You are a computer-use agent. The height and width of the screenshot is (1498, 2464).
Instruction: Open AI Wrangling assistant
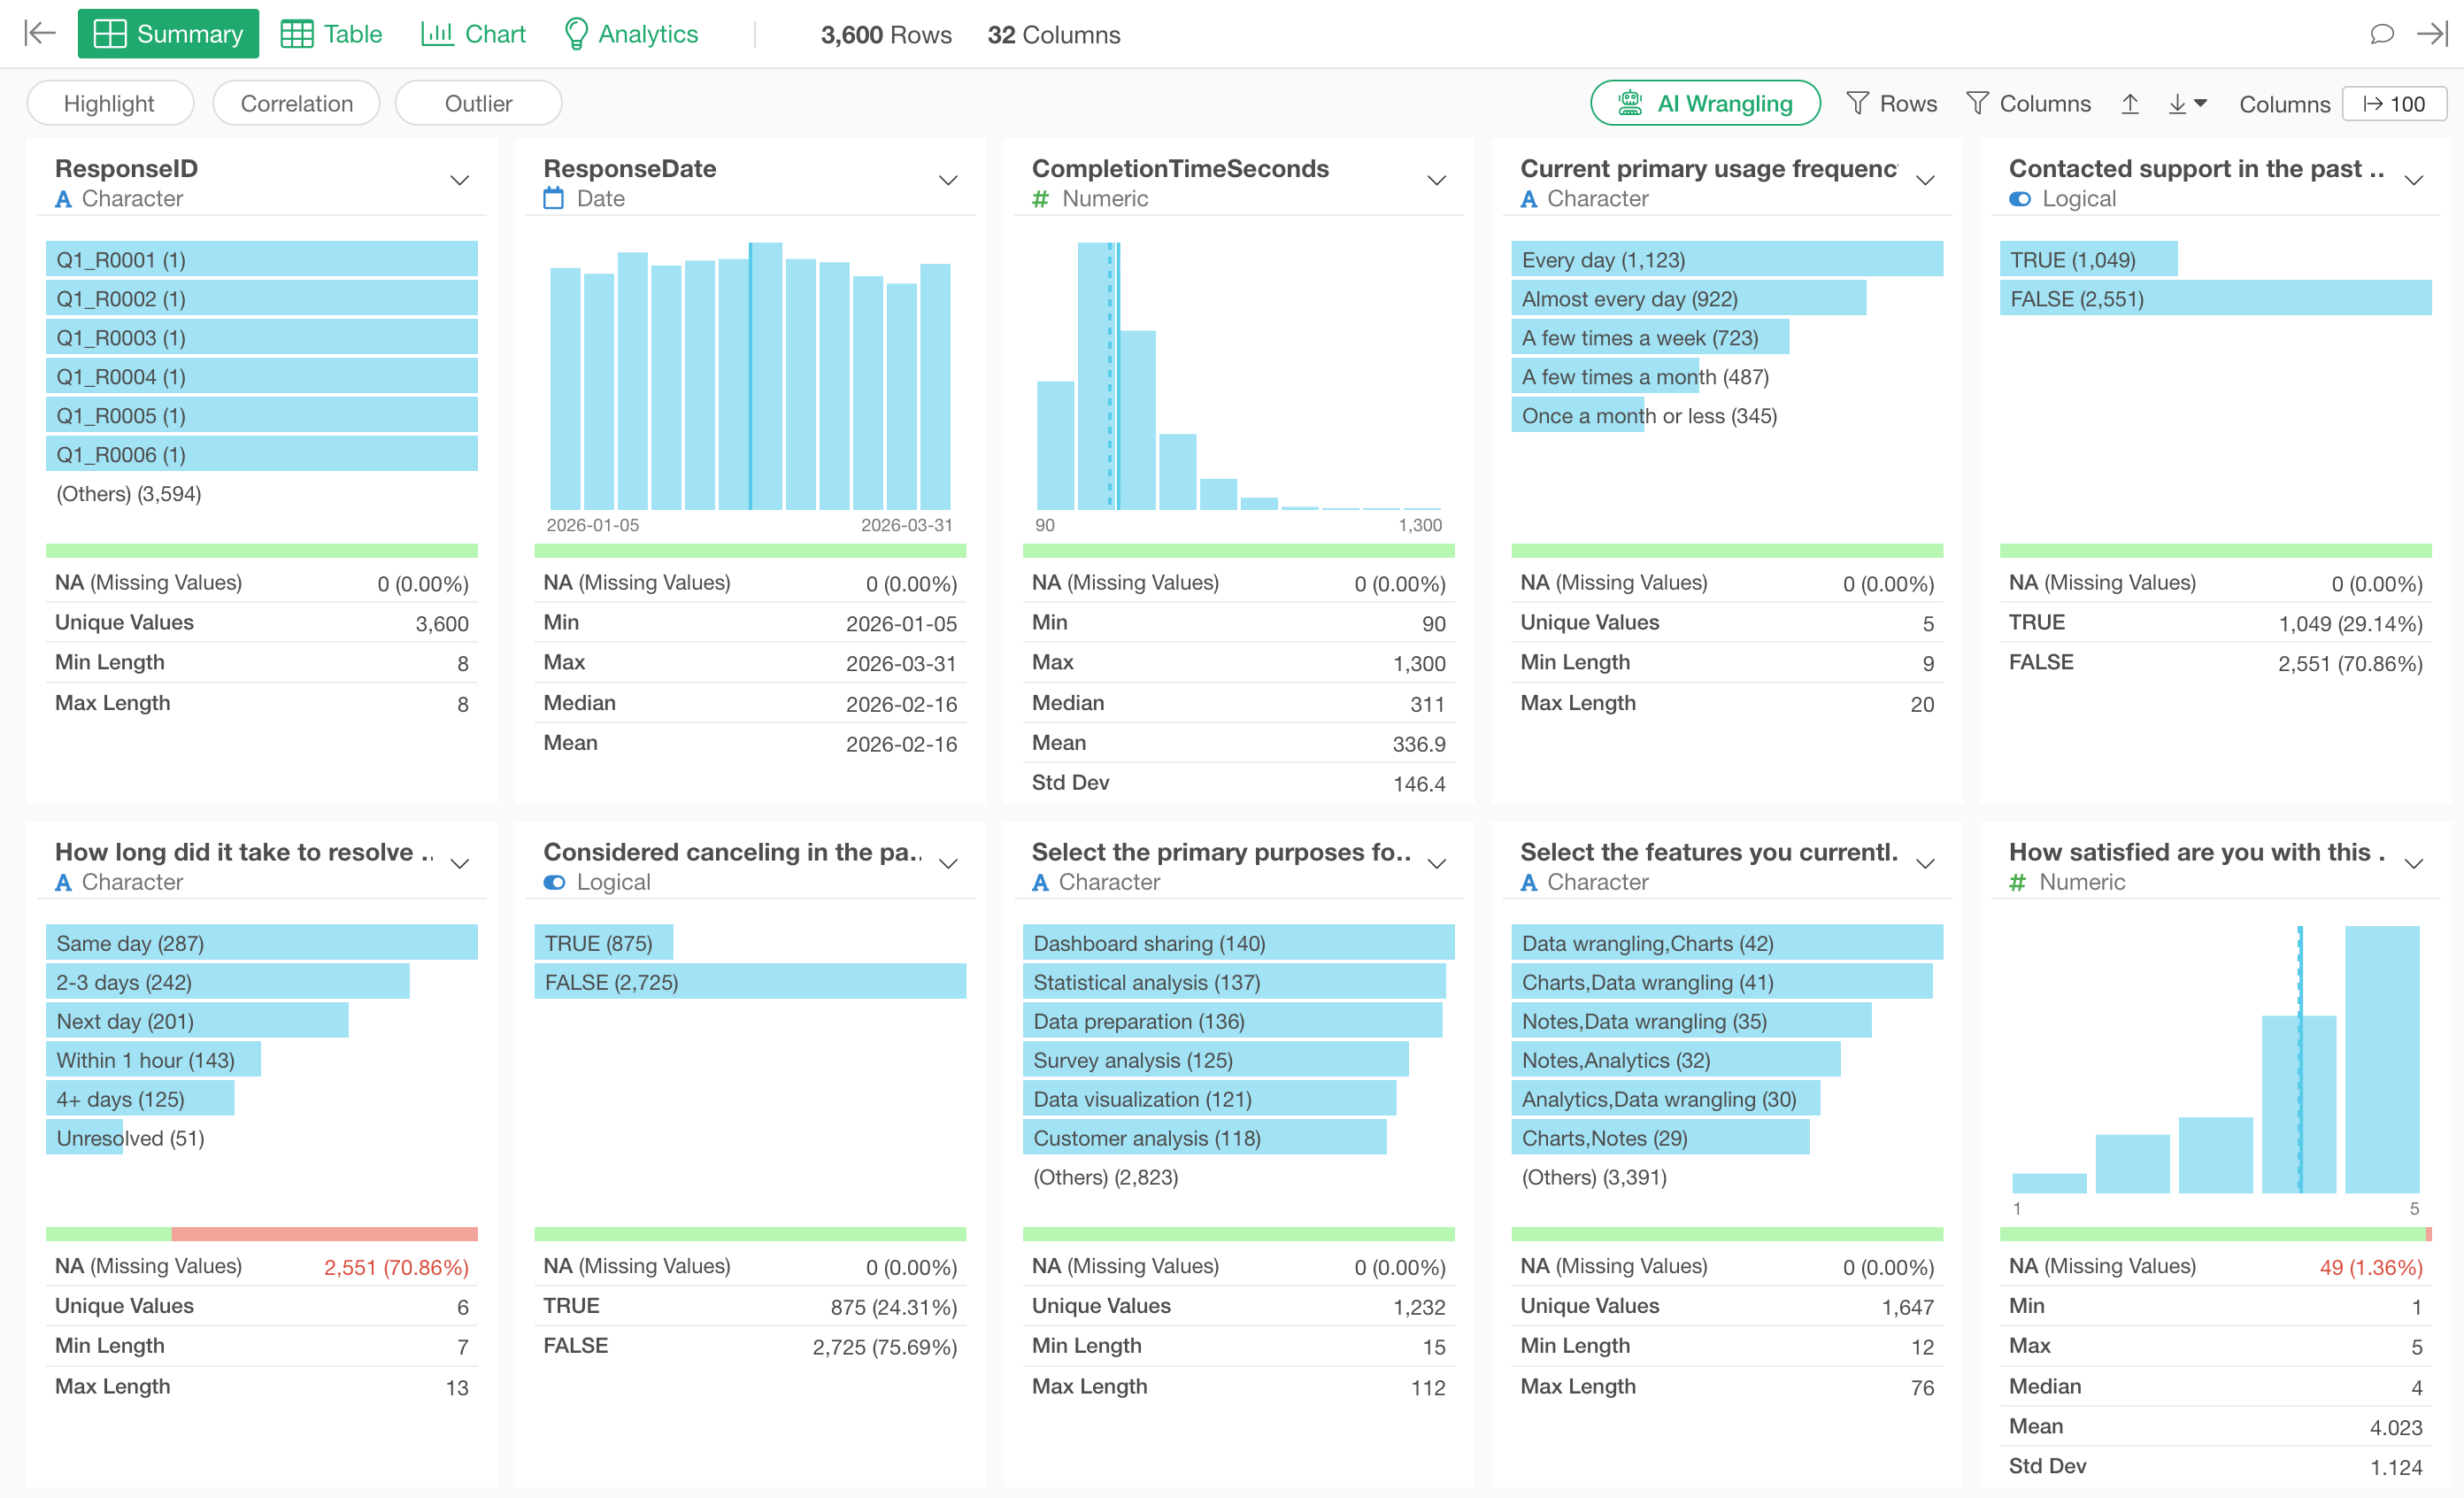[x=1705, y=103]
